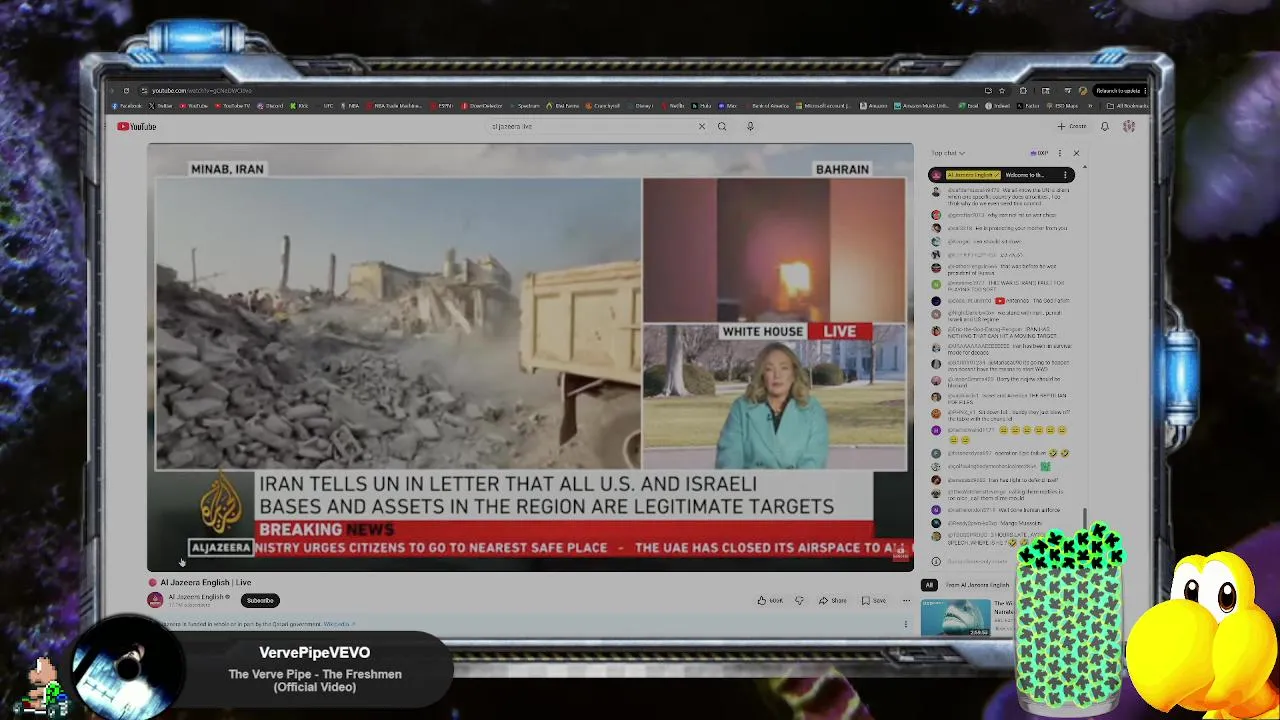Open the suggested shark video thumbnail
Screen dimensions: 1280x720
pos(955,617)
